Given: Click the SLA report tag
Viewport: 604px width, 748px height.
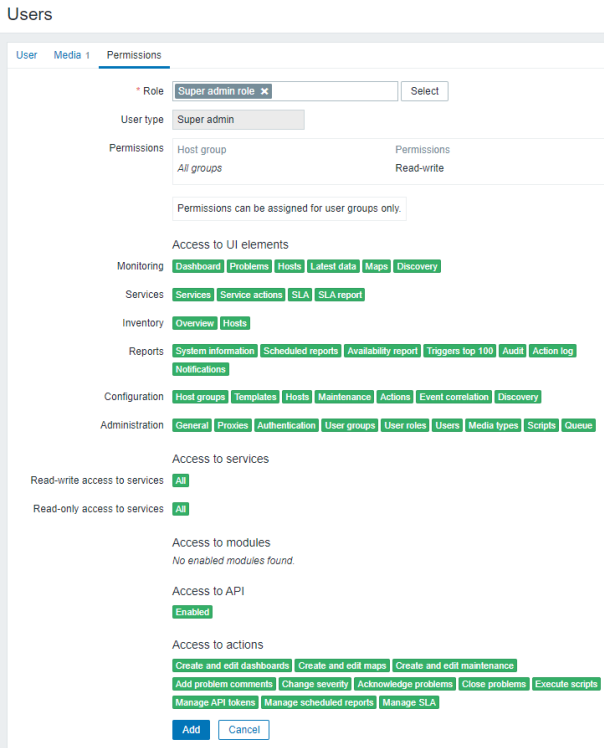Looking at the screenshot, I should [341, 295].
